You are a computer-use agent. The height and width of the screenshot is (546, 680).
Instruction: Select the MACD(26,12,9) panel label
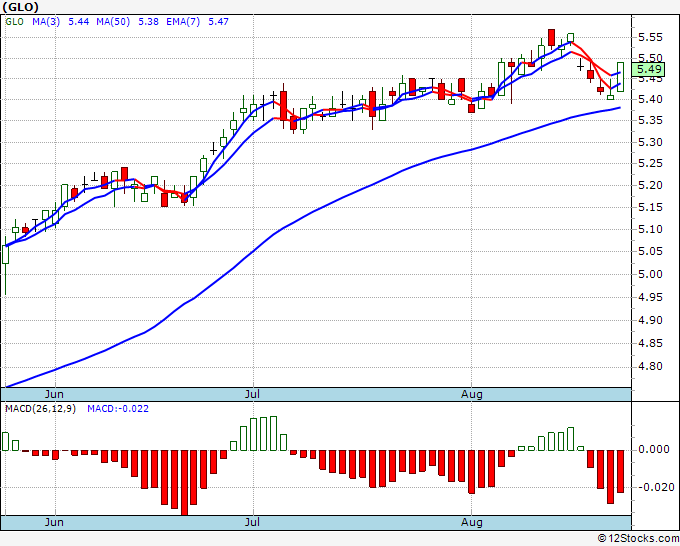[40, 409]
